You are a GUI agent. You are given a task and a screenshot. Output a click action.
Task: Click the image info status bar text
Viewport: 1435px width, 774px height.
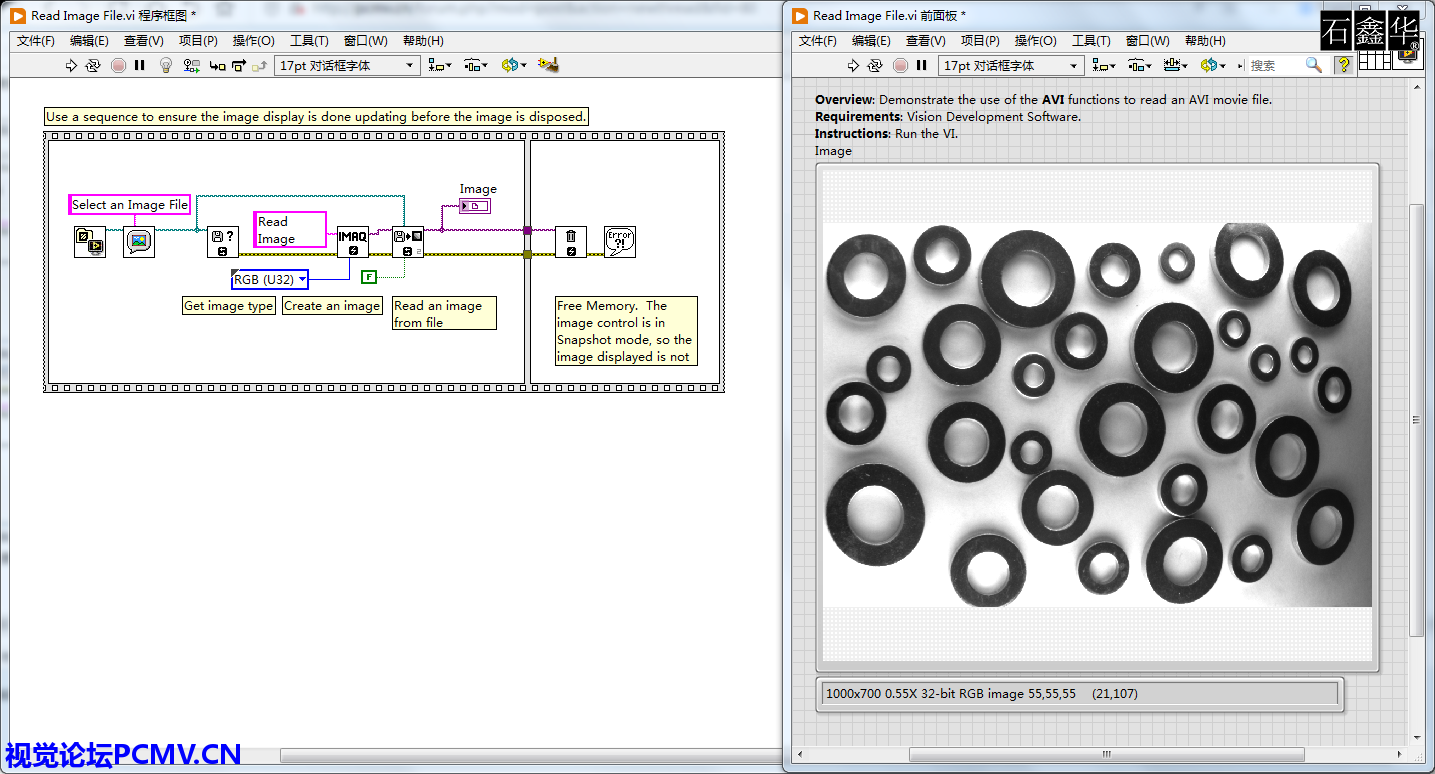981,693
